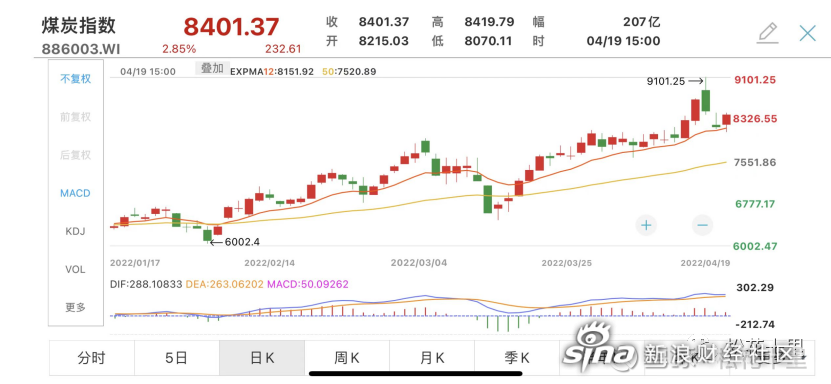The image size is (831, 384).
Task: Tap the low value 8070.11
Action: point(489,41)
